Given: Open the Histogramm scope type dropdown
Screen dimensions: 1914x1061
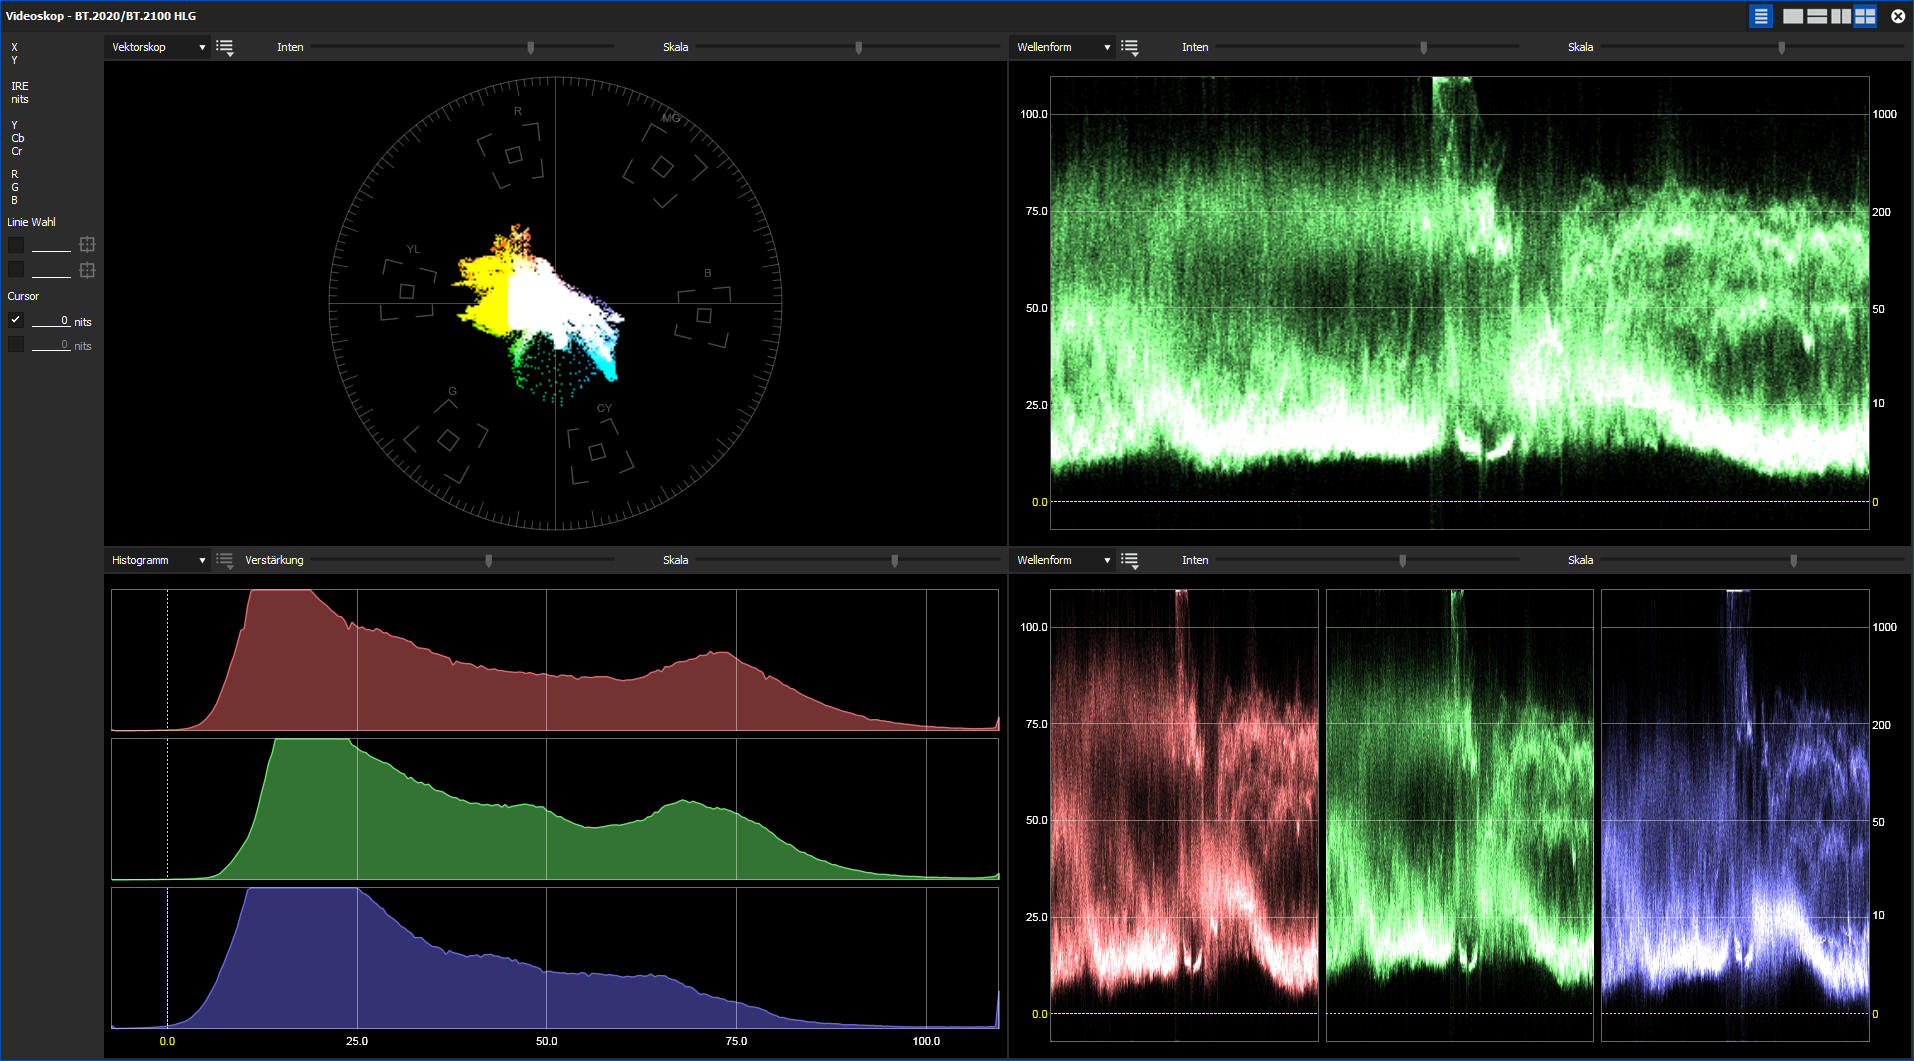Looking at the screenshot, I should 158,560.
